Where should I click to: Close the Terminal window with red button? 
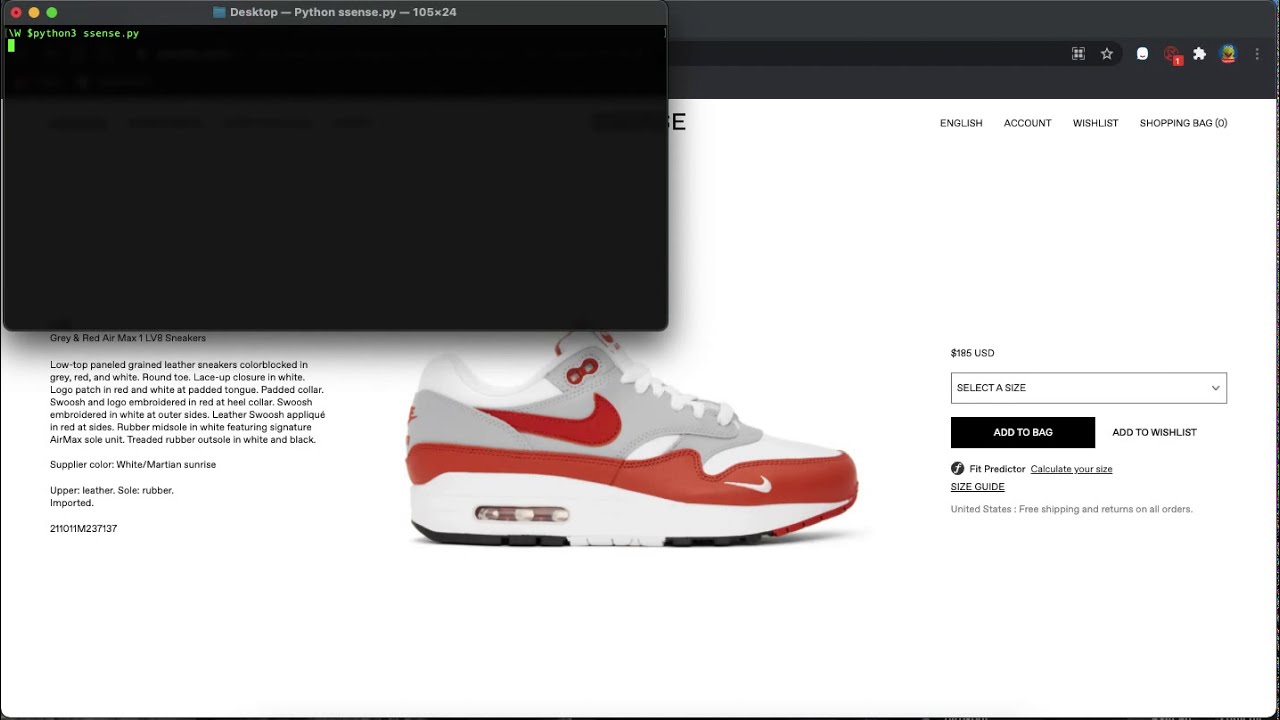(16, 12)
